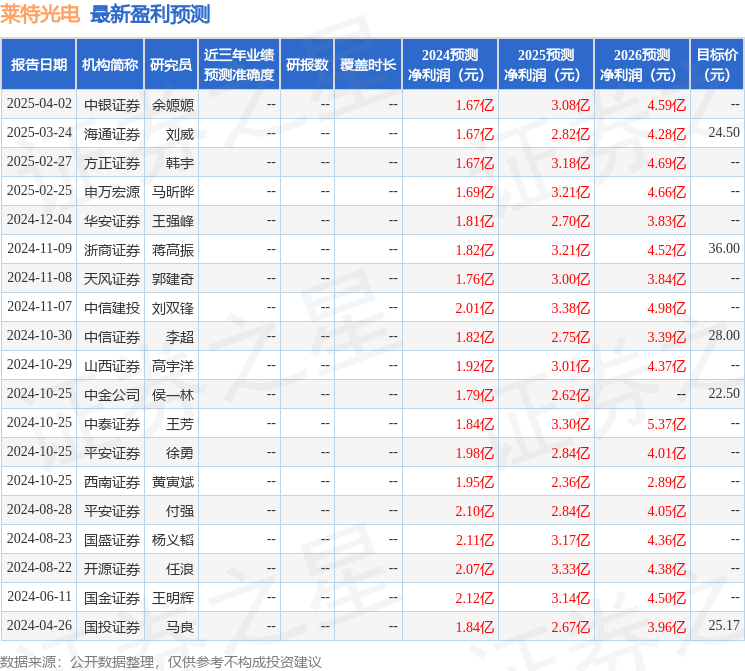This screenshot has height=671, width=745.
Task: Select date cell 2024-04-26
Action: pyautogui.click(x=39, y=626)
